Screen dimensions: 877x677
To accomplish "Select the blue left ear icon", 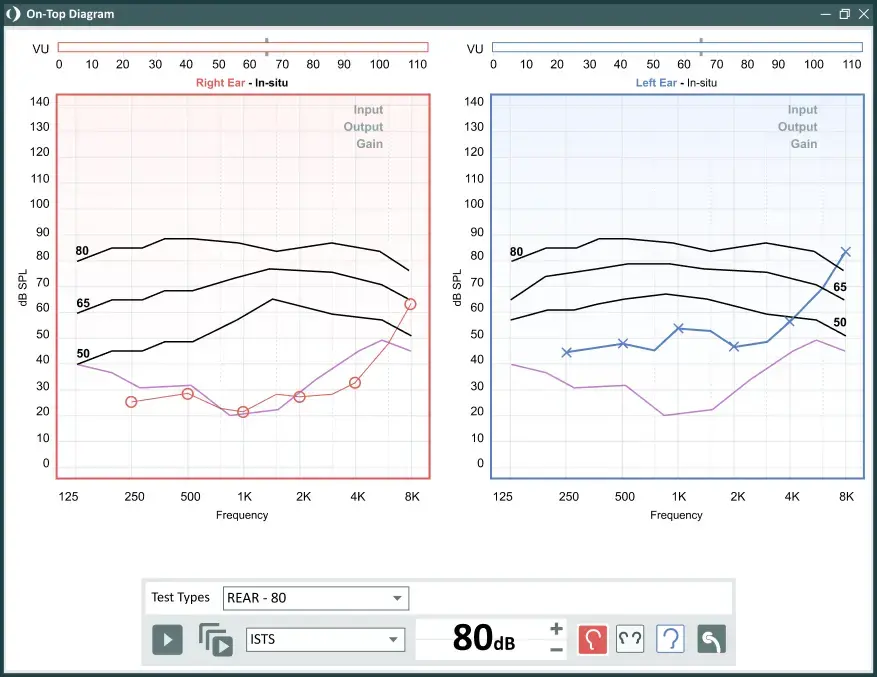I will (670, 640).
